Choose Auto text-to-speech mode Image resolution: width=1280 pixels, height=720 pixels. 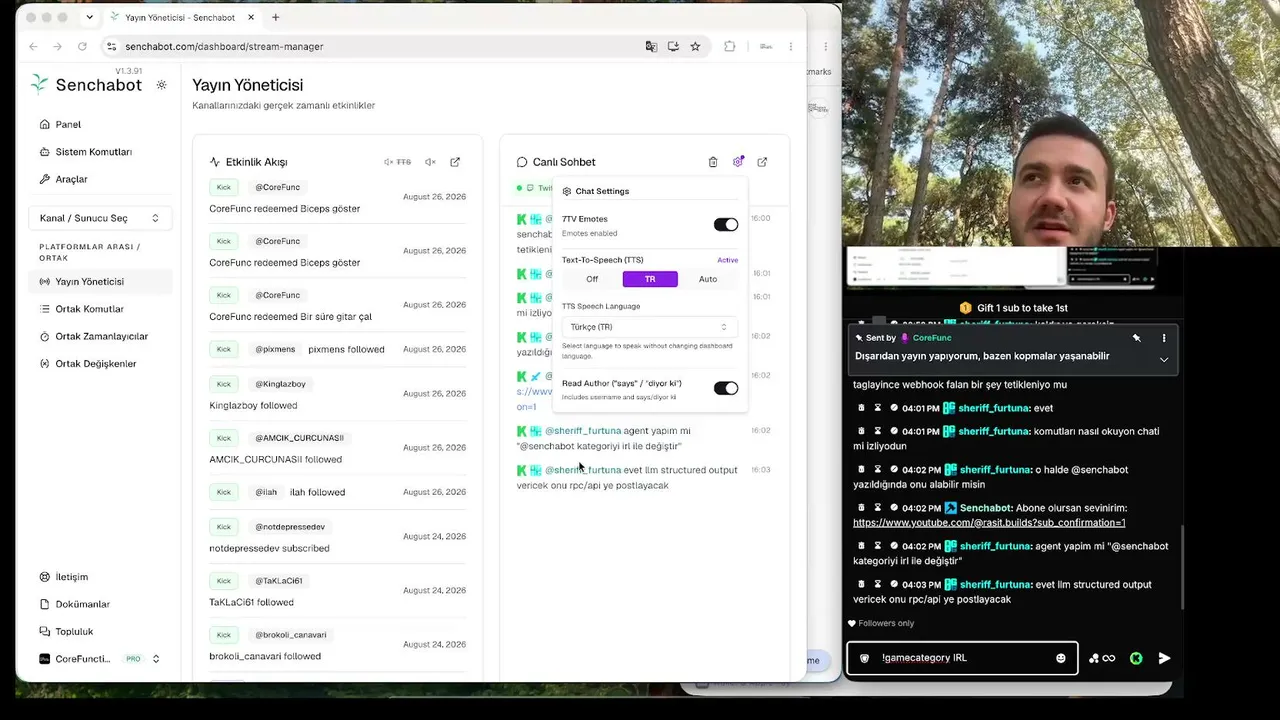(708, 279)
